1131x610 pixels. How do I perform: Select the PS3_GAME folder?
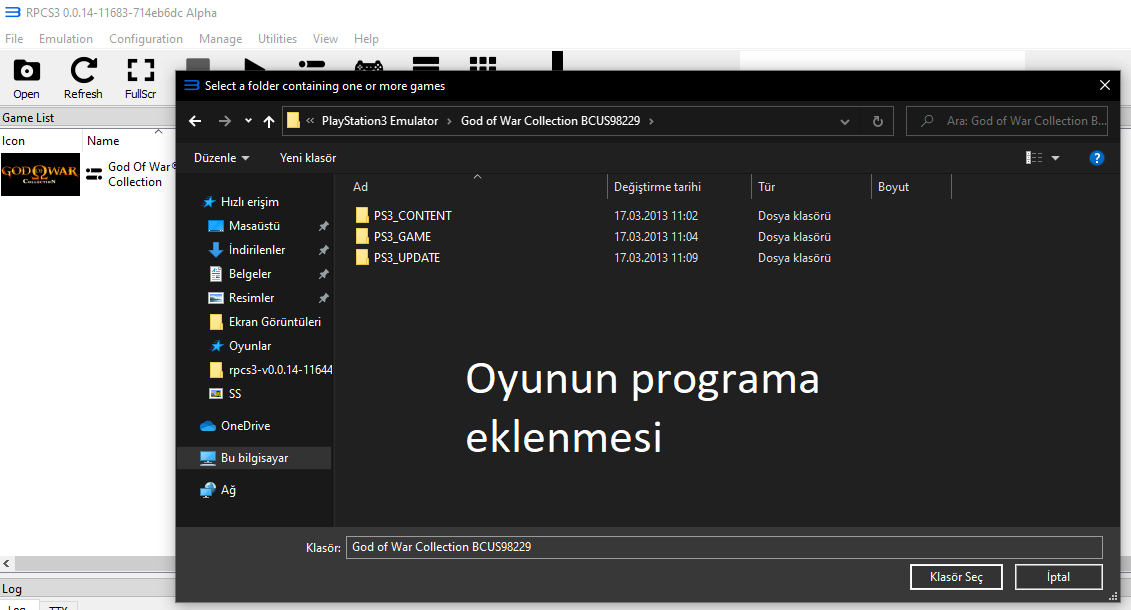[x=393, y=237]
